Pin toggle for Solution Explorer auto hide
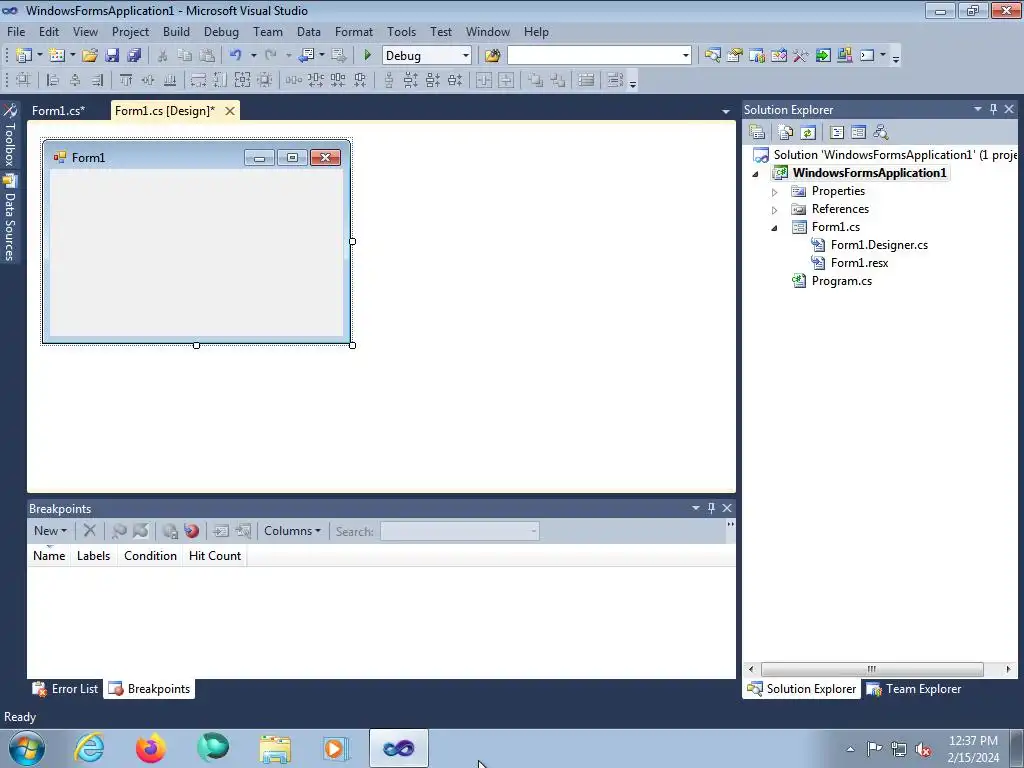 [993, 109]
